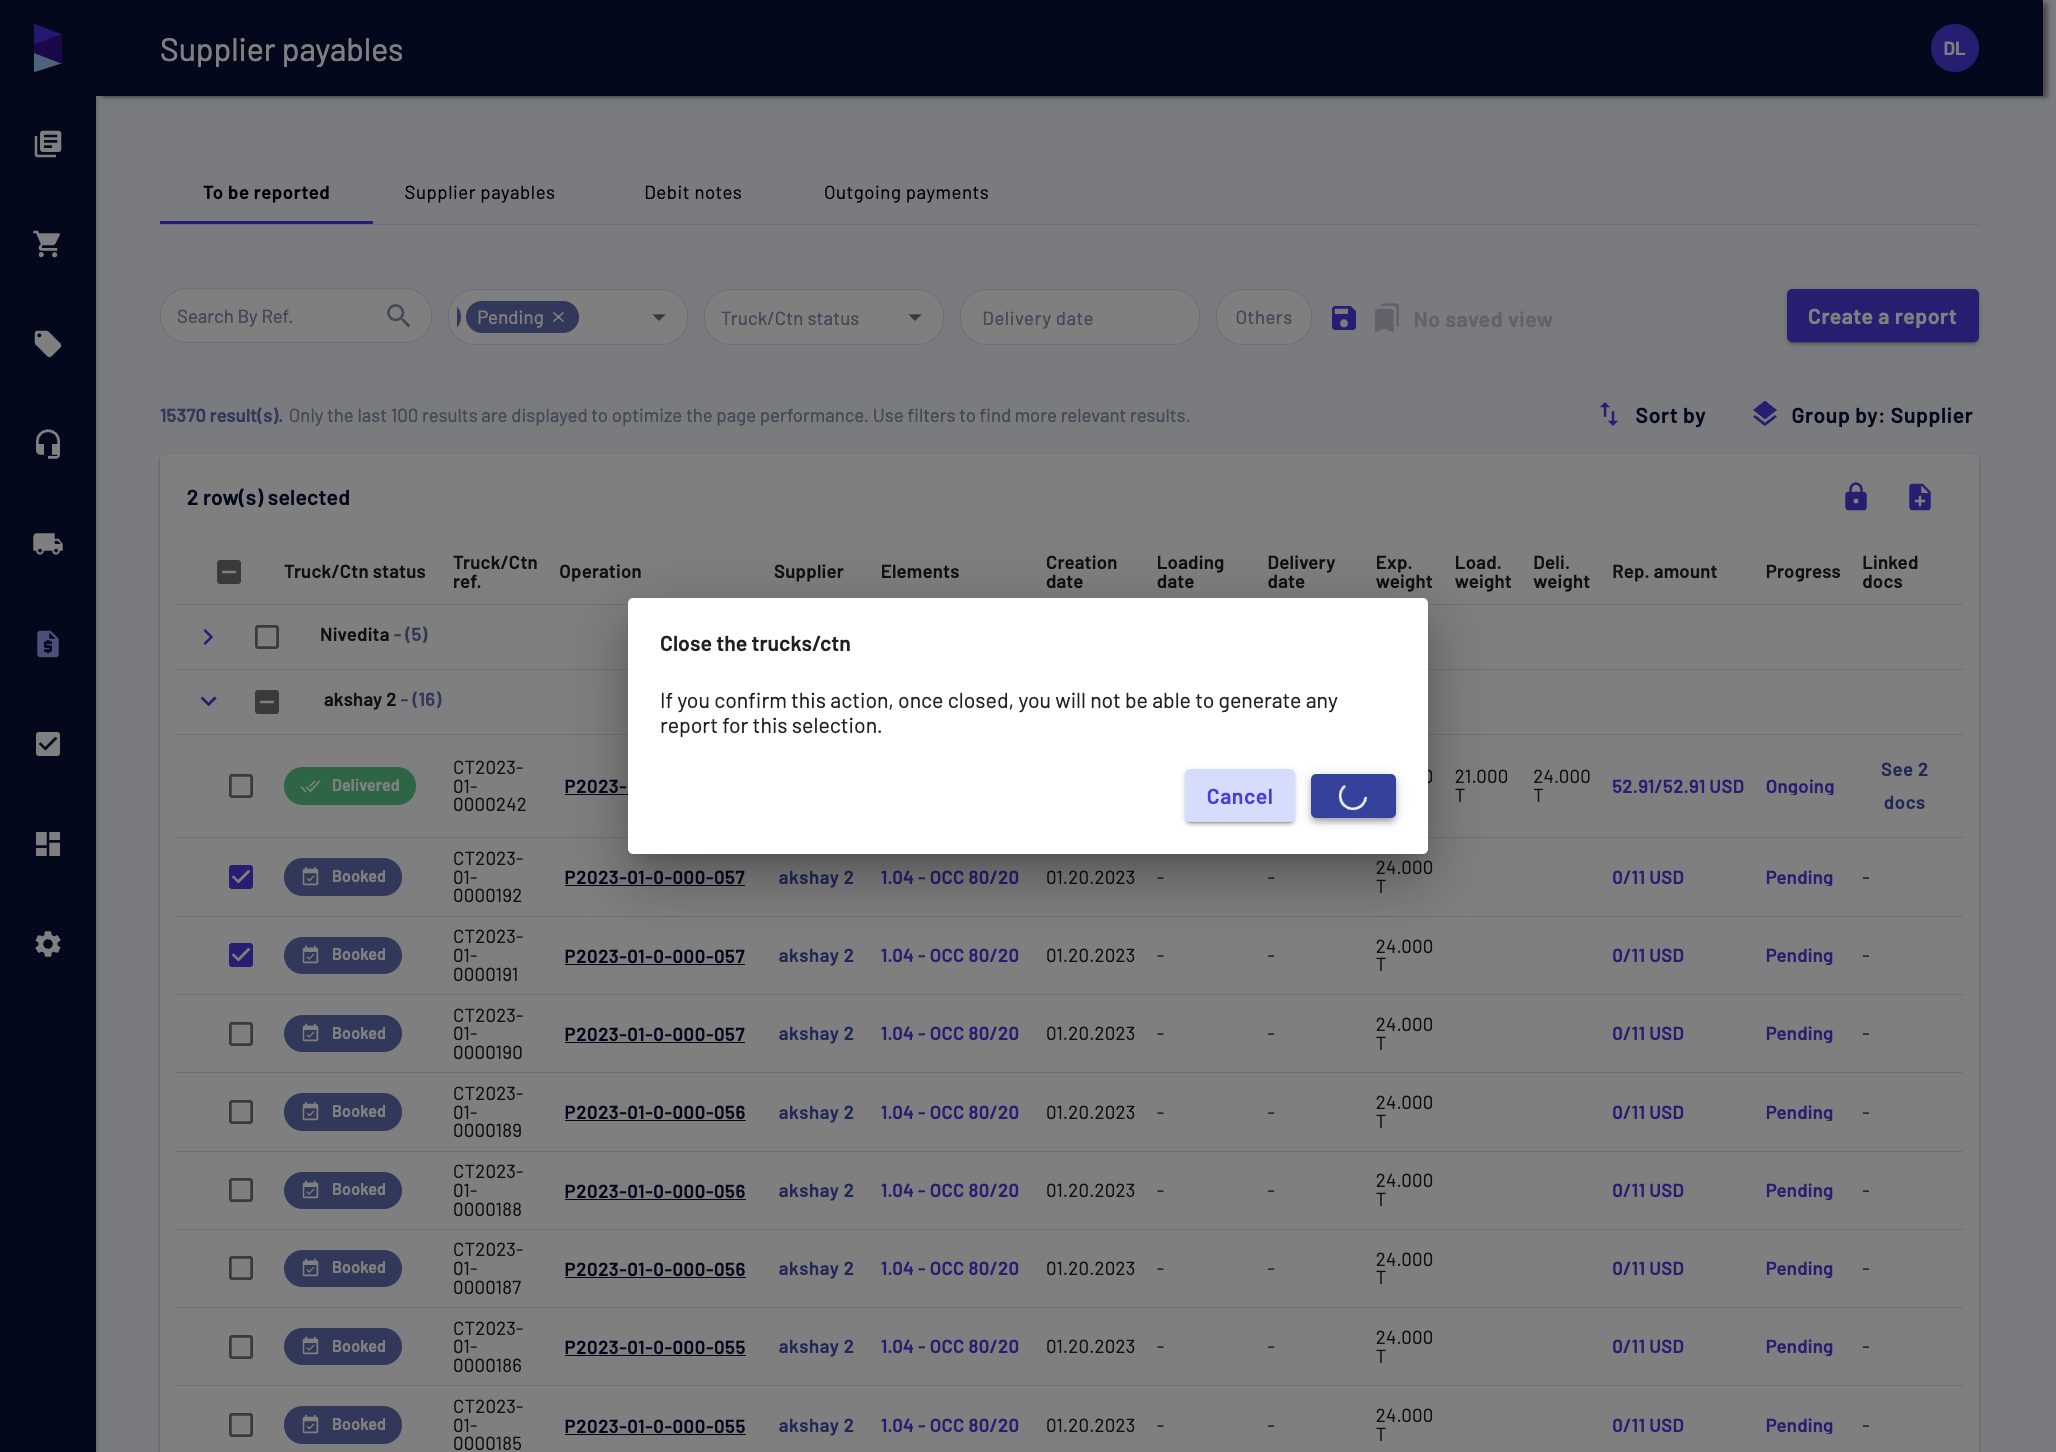Switch to the Outgoing payments tab
Viewport: 2056px width, 1452px height.
[x=906, y=193]
